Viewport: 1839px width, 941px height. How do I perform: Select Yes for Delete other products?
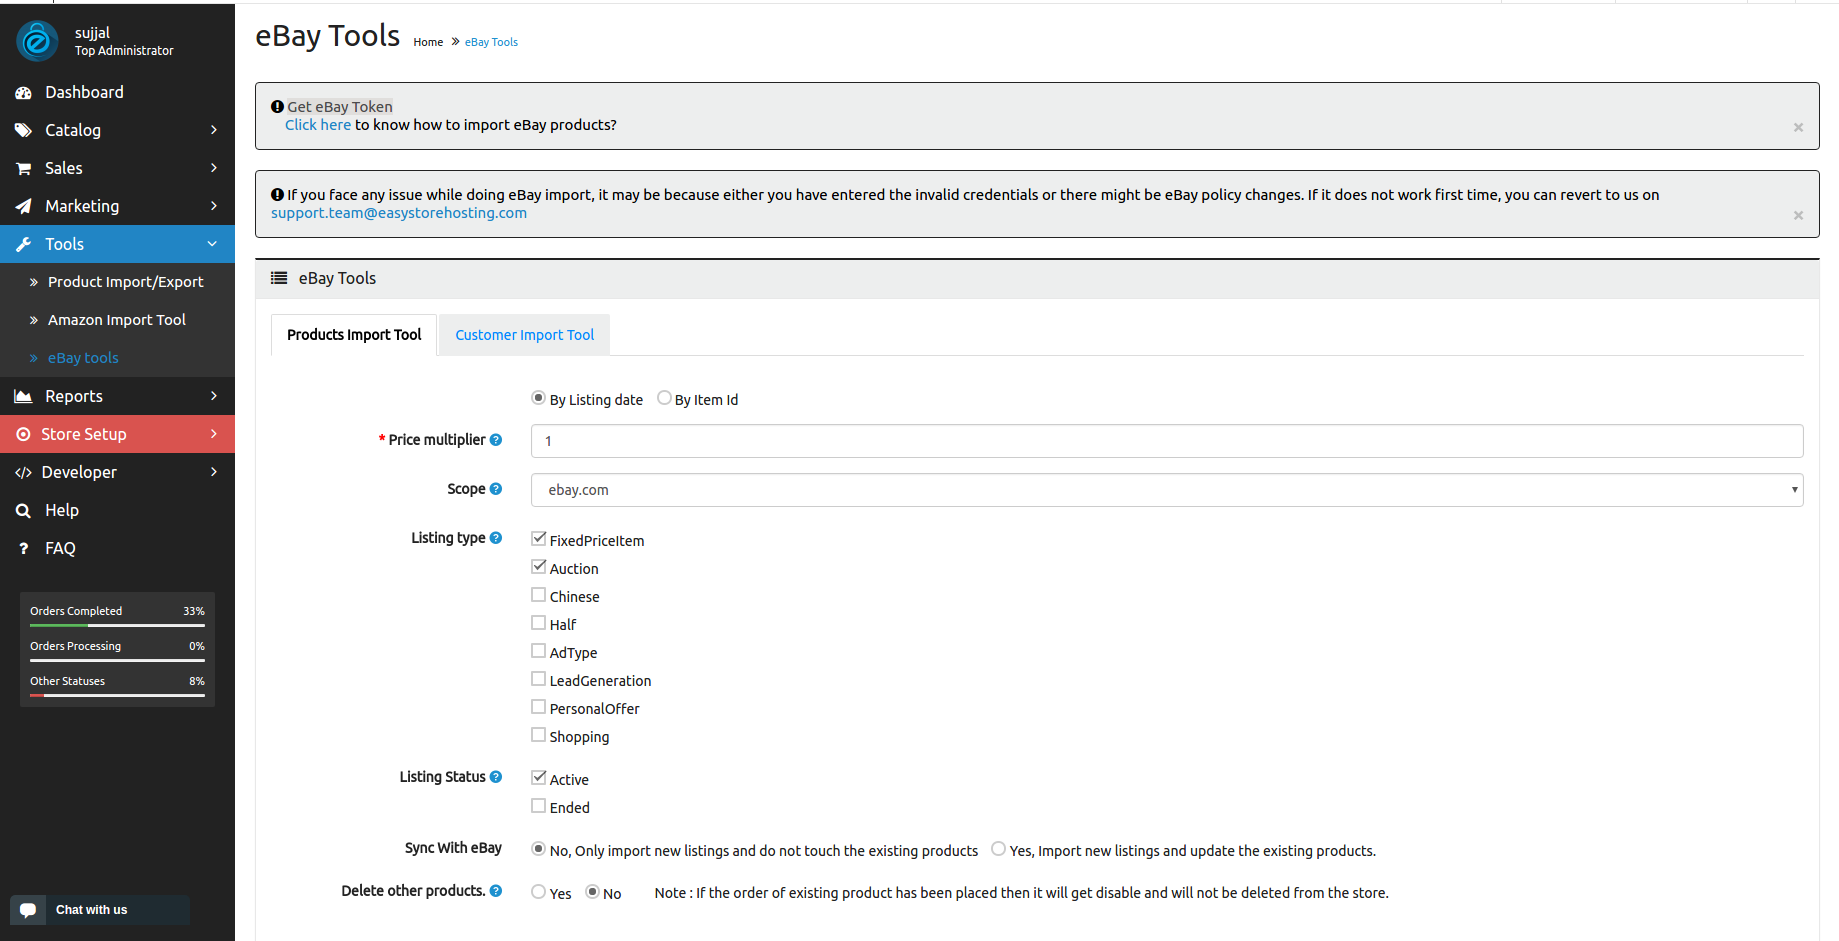[538, 892]
